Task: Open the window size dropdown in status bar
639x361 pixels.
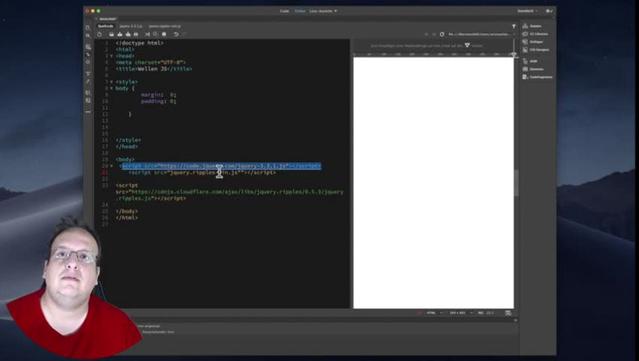Action: pos(461,313)
